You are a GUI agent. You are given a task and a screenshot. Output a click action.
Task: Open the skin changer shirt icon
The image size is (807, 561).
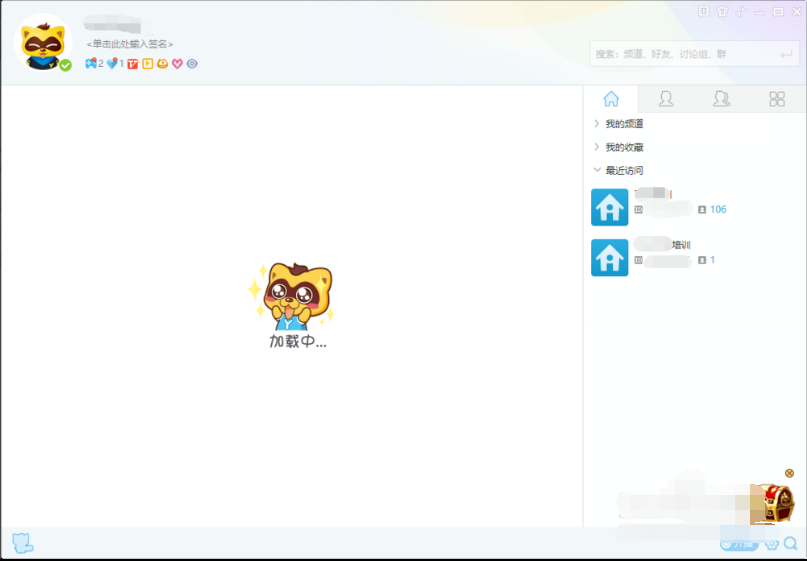pyautogui.click(x=722, y=12)
